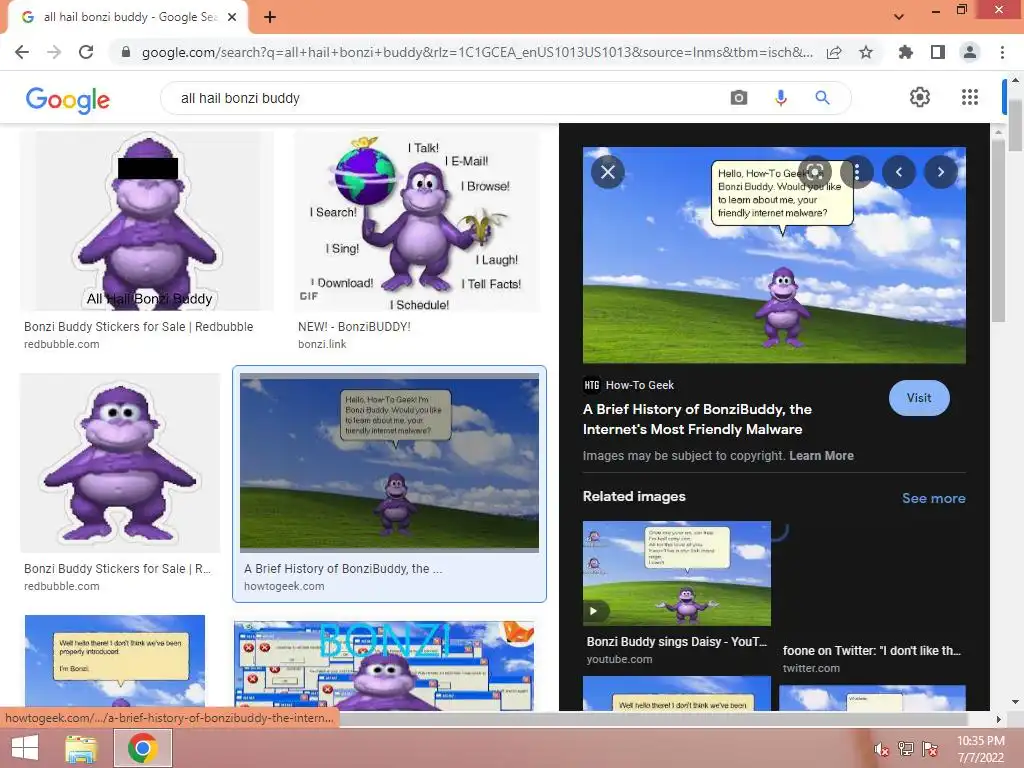Open File Explorer from taskbar
The width and height of the screenshot is (1024, 768).
tap(81, 748)
